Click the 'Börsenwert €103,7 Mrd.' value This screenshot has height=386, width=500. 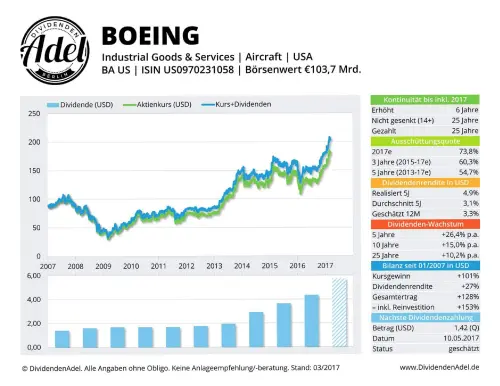303,70
